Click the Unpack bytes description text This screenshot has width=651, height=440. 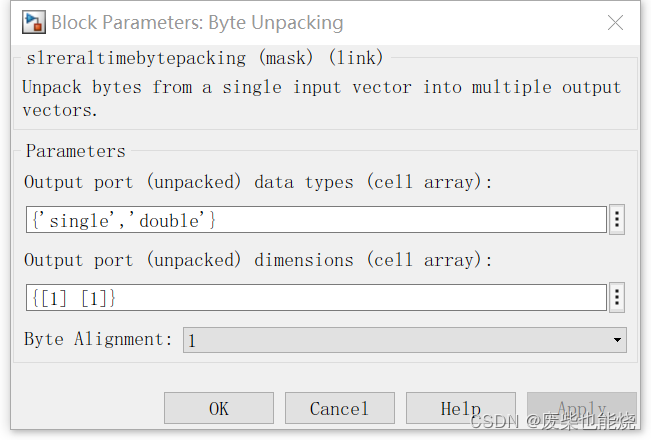pyautogui.click(x=321, y=98)
